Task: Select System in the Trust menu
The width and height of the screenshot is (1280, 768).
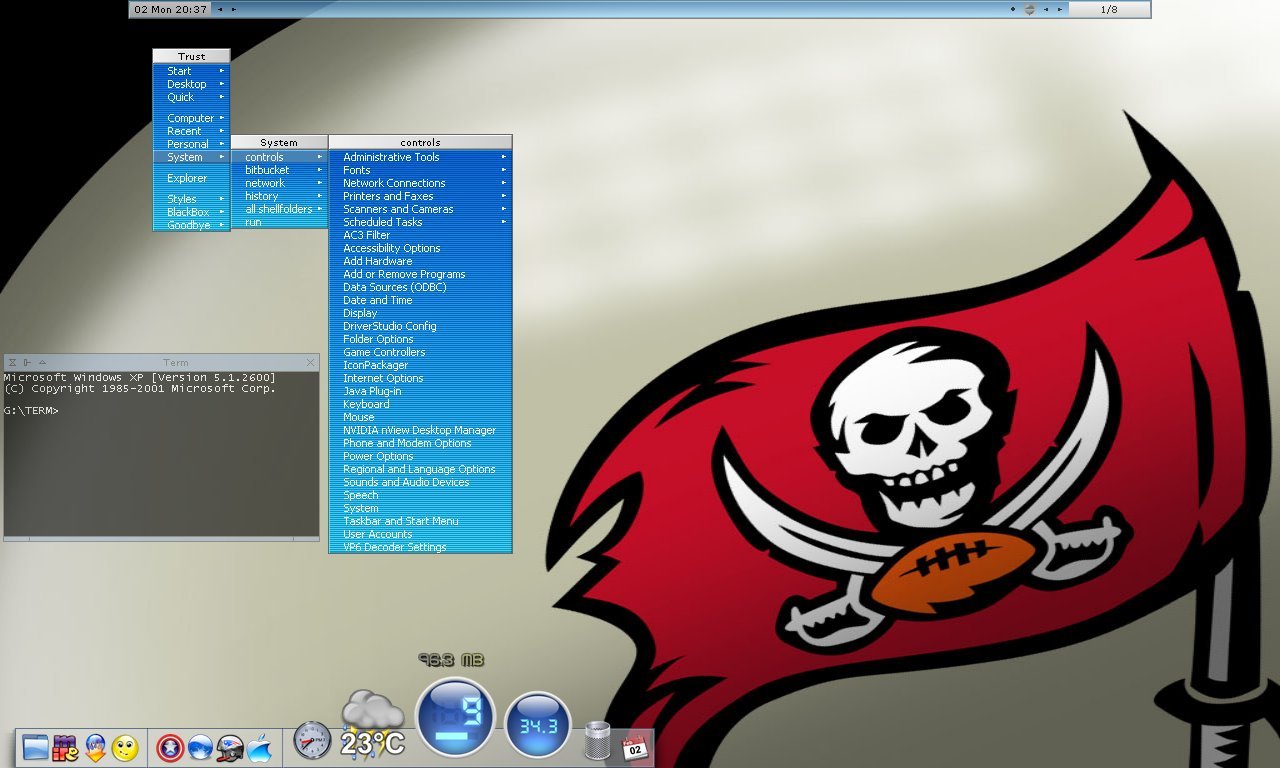Action: (191, 157)
